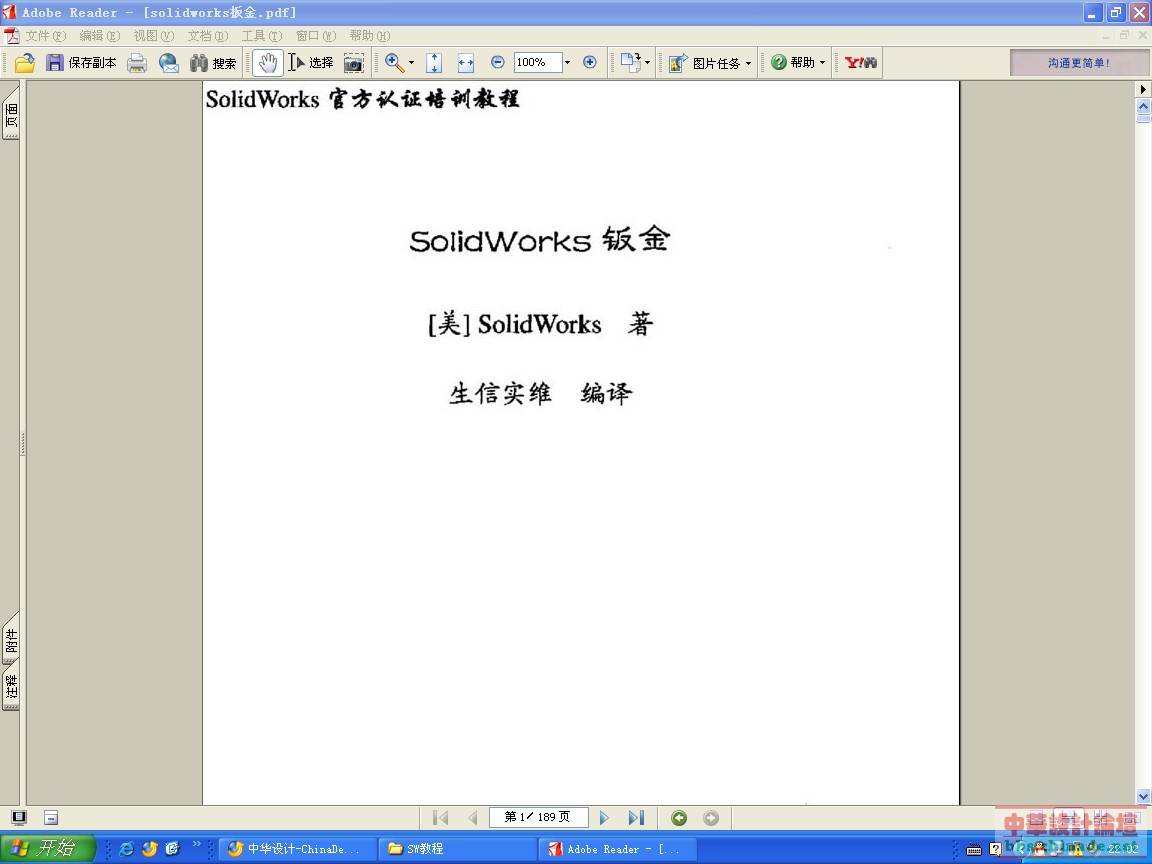
Task: Select the Zoom In magnifier tool
Action: click(x=395, y=63)
